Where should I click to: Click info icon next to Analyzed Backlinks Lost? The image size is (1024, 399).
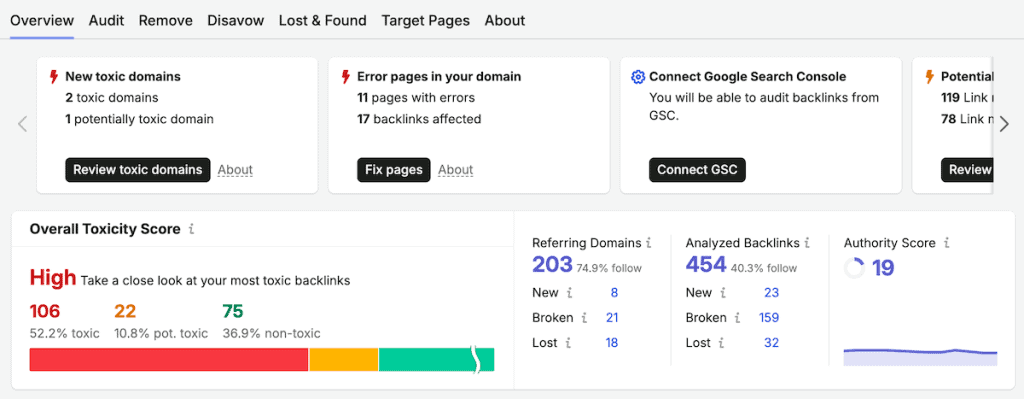pyautogui.click(x=722, y=343)
